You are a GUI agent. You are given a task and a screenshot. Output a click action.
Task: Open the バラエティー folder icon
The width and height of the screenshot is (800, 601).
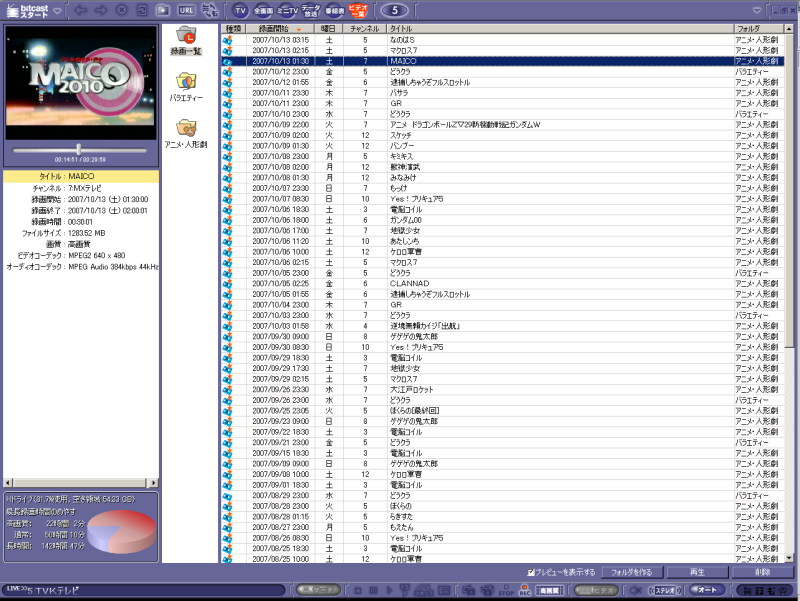click(x=186, y=87)
